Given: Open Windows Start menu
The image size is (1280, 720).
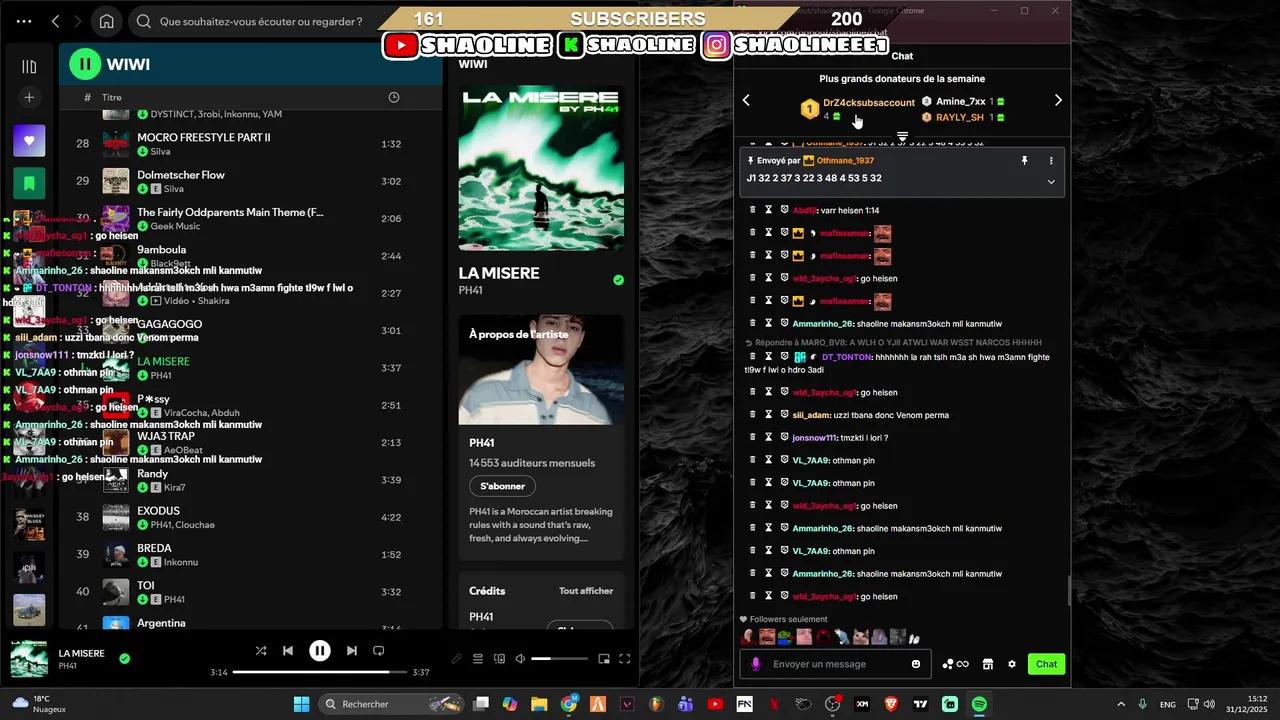Looking at the screenshot, I should pos(301,704).
